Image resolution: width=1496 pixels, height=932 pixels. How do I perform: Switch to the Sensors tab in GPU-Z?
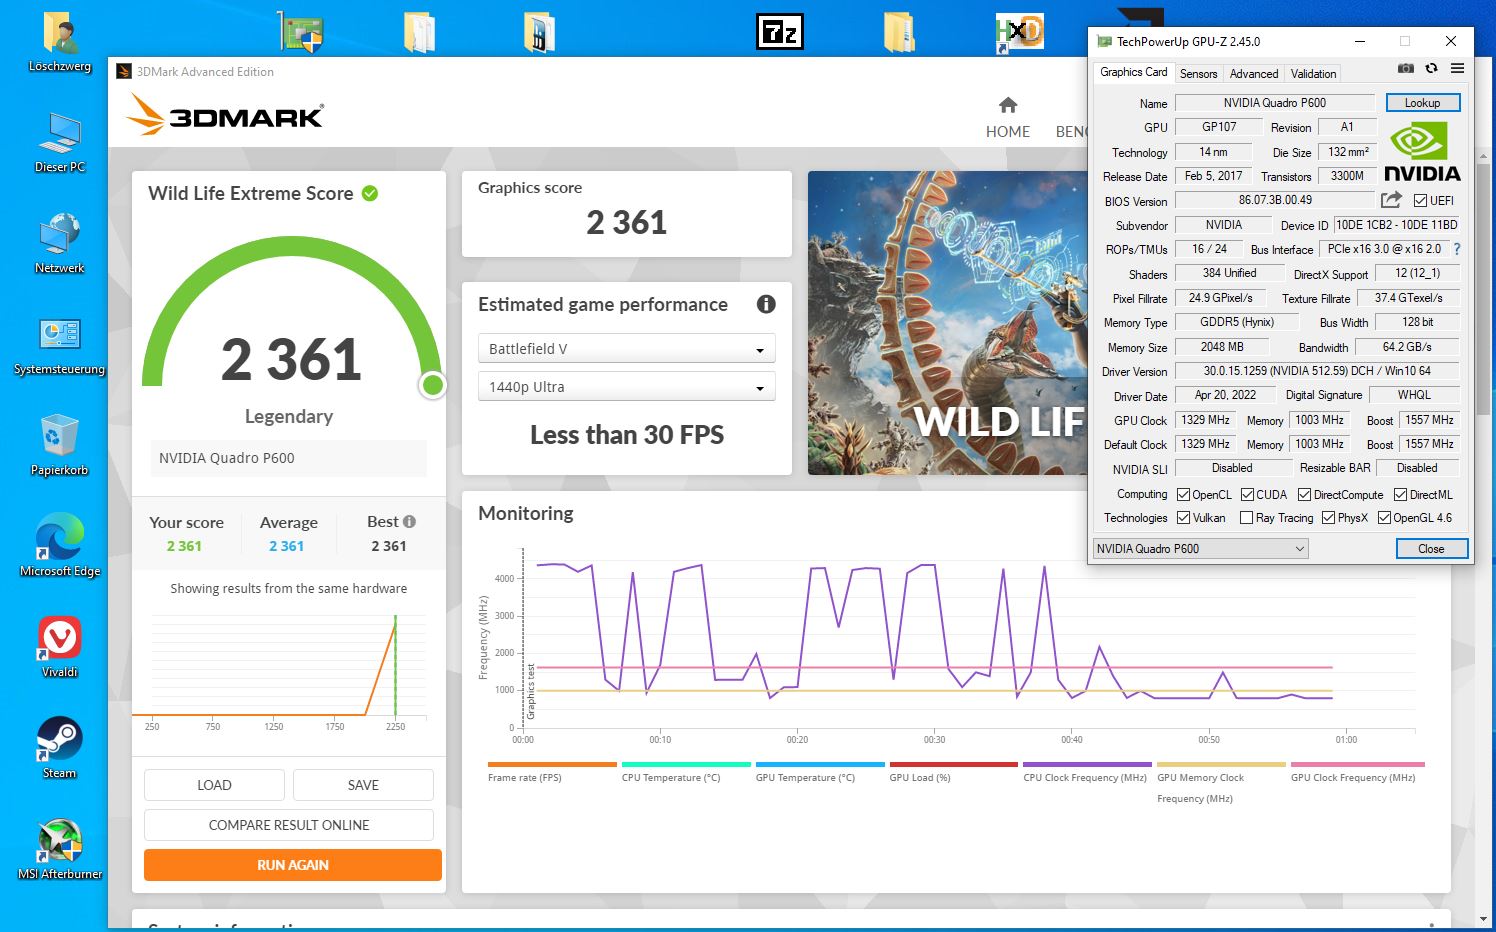click(x=1198, y=73)
